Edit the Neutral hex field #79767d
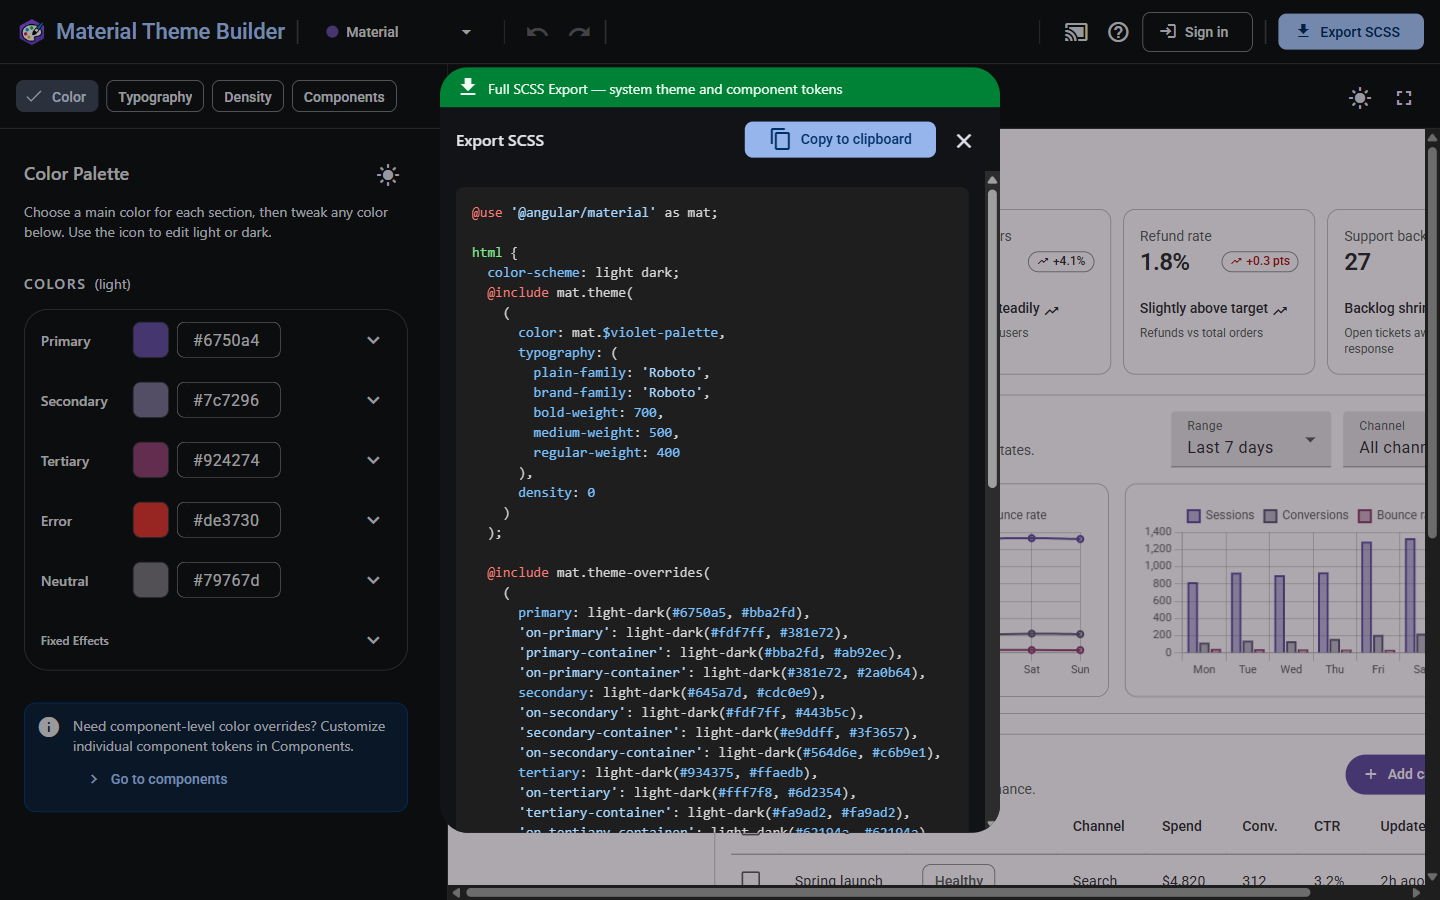 [x=229, y=580]
